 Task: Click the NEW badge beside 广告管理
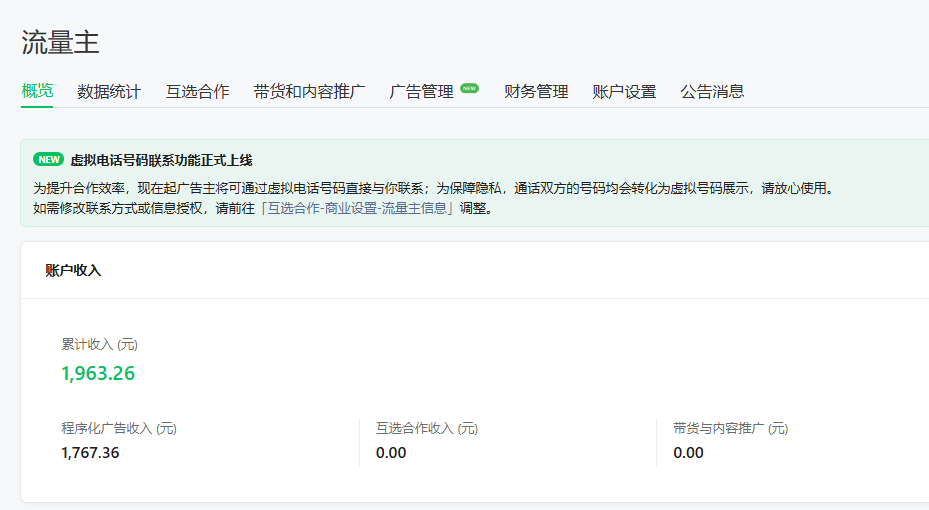click(x=469, y=89)
